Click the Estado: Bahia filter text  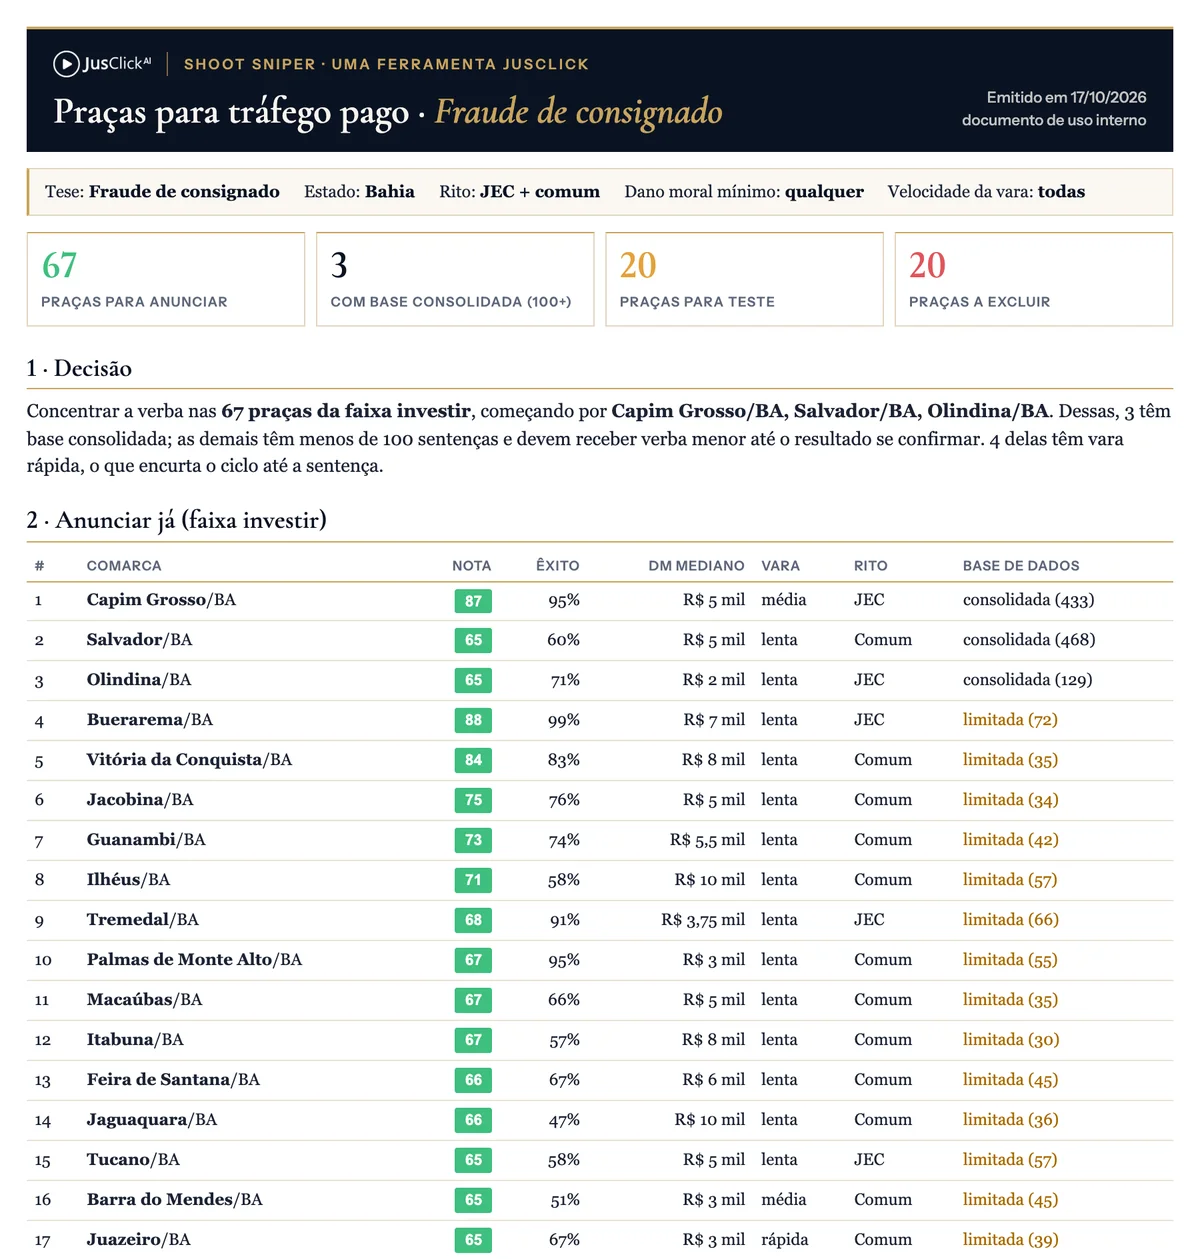[x=359, y=192]
